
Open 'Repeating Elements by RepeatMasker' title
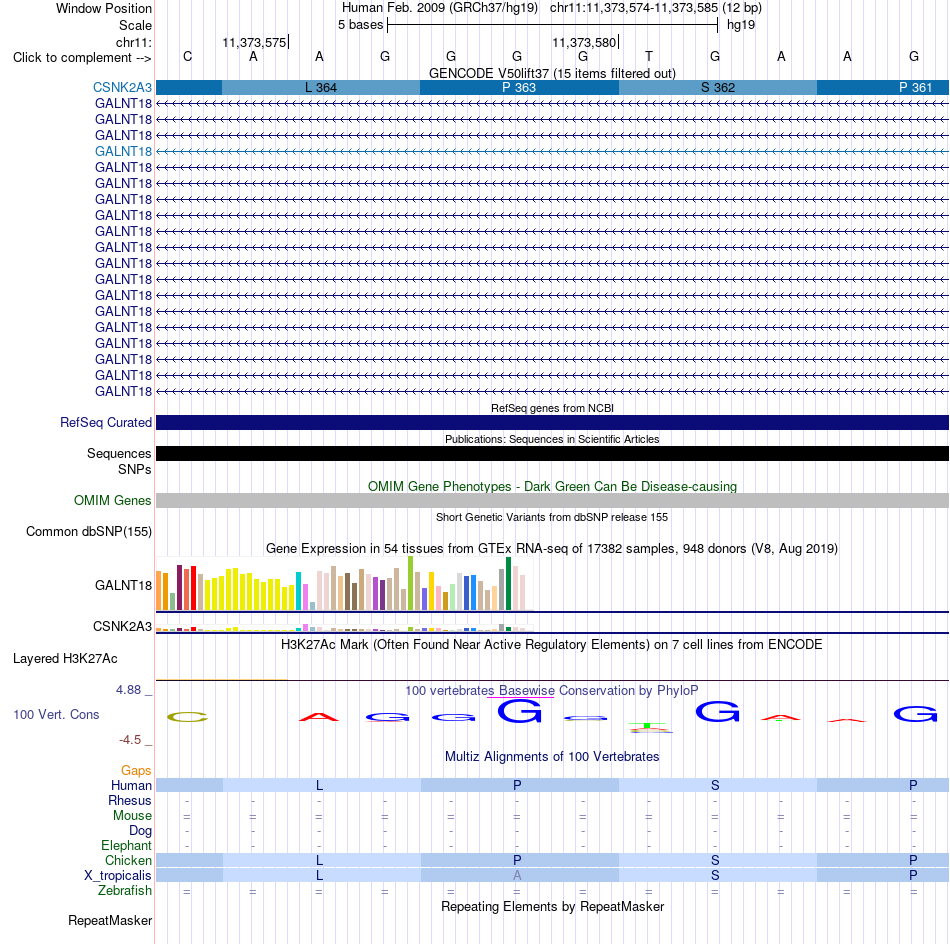click(552, 907)
